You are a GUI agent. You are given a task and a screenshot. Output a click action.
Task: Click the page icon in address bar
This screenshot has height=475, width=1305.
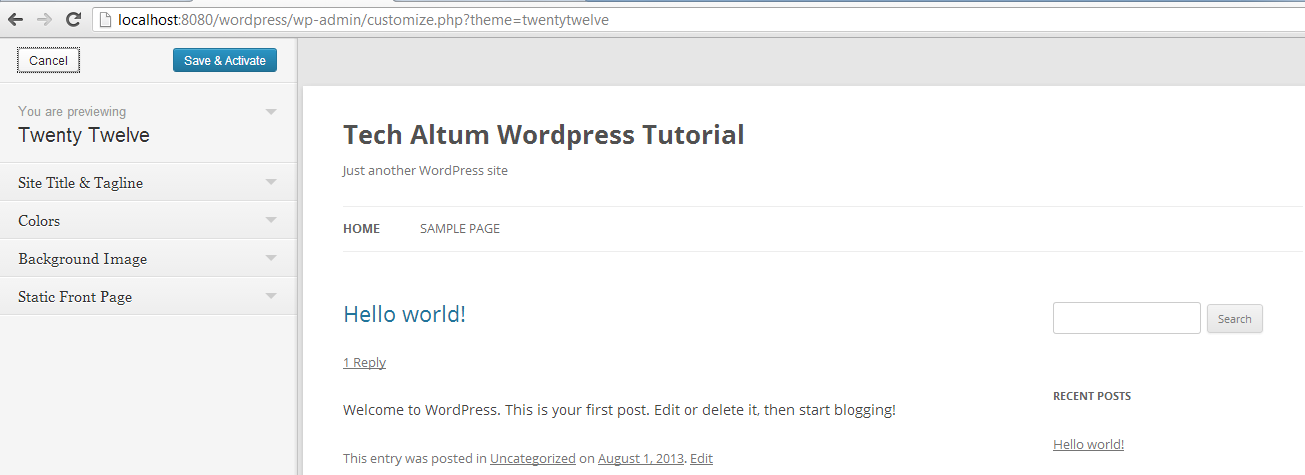click(x=105, y=19)
